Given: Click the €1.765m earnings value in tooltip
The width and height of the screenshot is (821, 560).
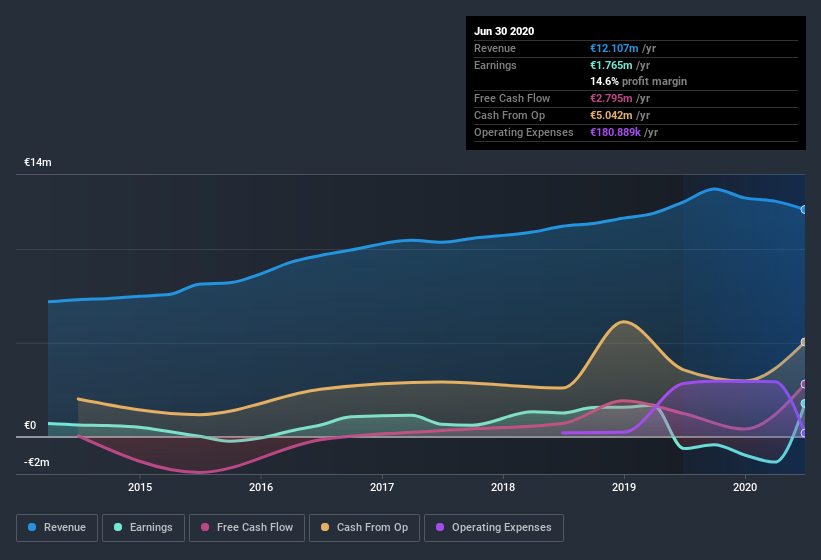Looking at the screenshot, I should (611, 65).
